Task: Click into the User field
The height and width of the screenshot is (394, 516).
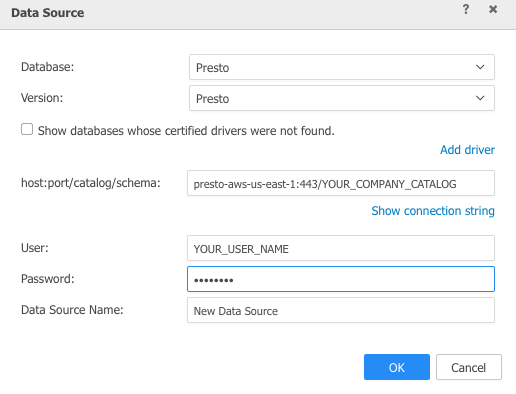Action: [341, 248]
